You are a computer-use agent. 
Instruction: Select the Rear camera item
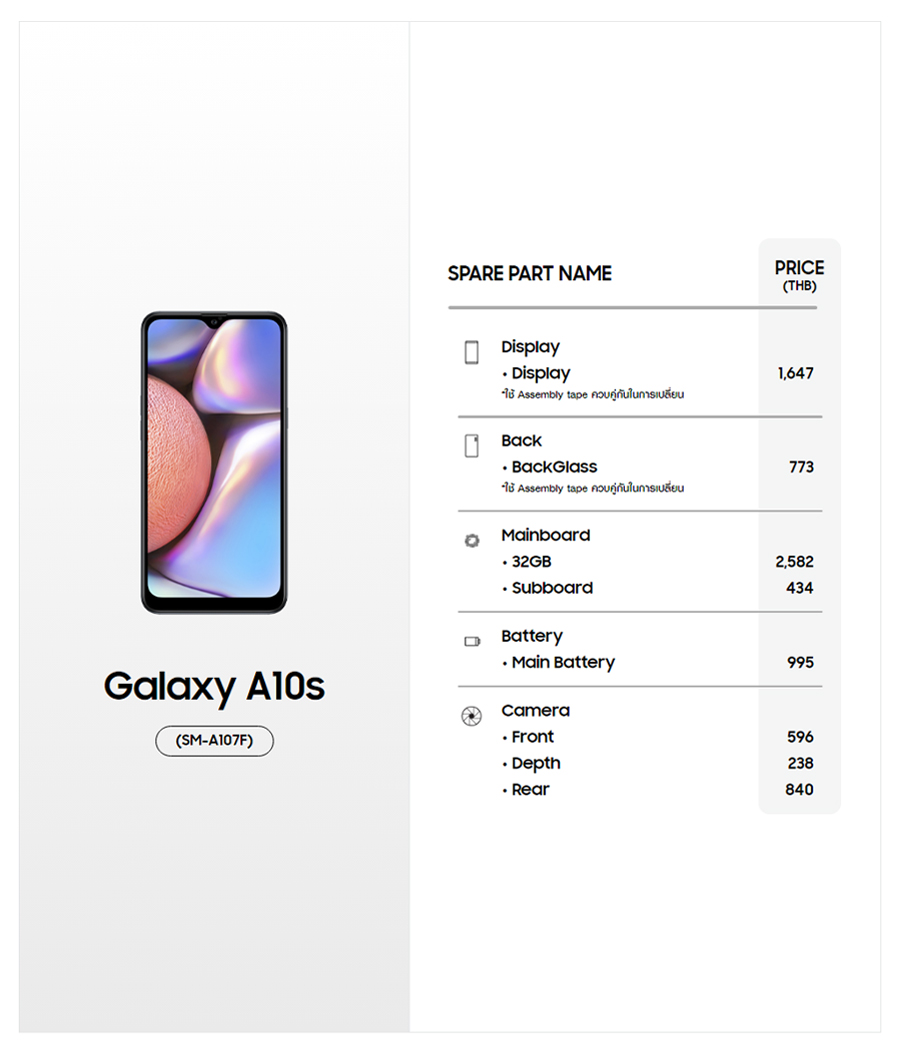coord(530,789)
